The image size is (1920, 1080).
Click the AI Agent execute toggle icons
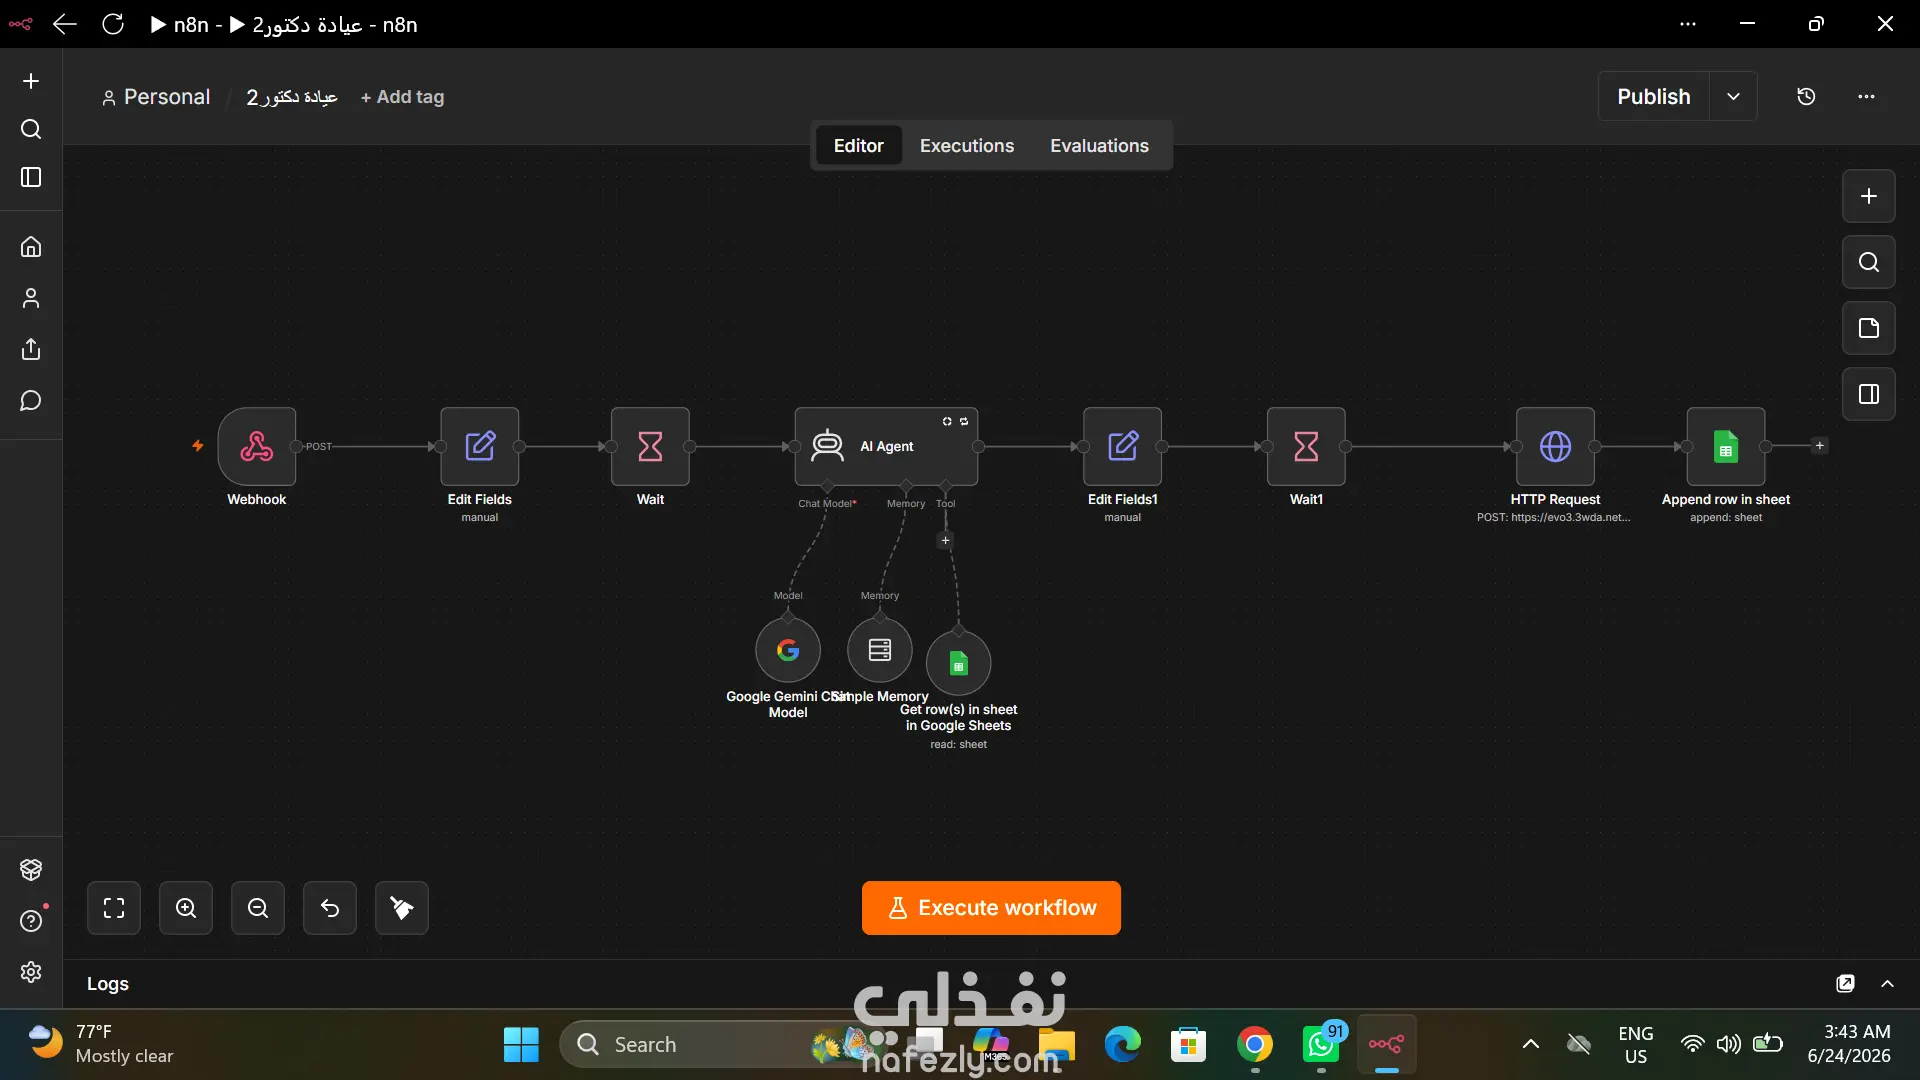pyautogui.click(x=955, y=422)
